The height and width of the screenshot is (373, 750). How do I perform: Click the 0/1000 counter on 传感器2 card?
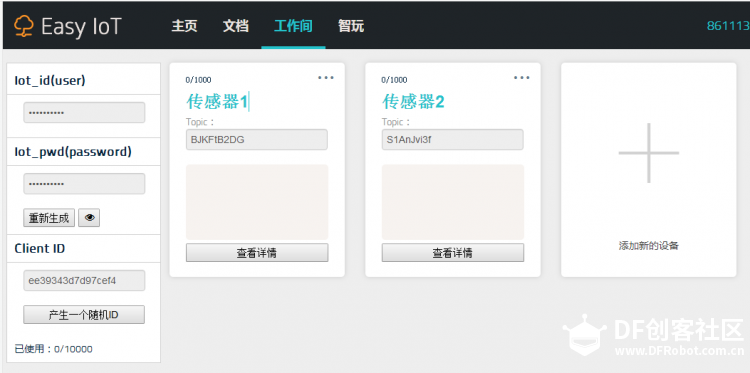[x=394, y=80]
